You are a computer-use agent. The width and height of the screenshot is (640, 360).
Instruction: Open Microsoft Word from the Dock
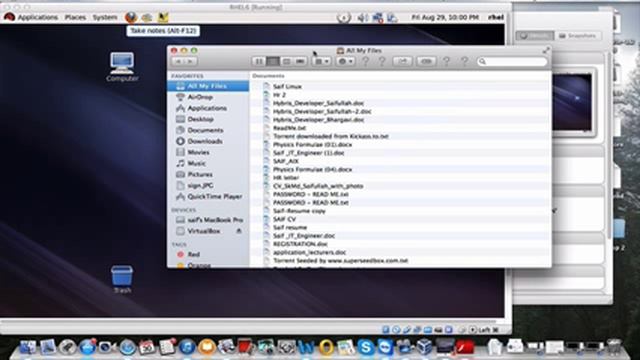[x=306, y=347]
